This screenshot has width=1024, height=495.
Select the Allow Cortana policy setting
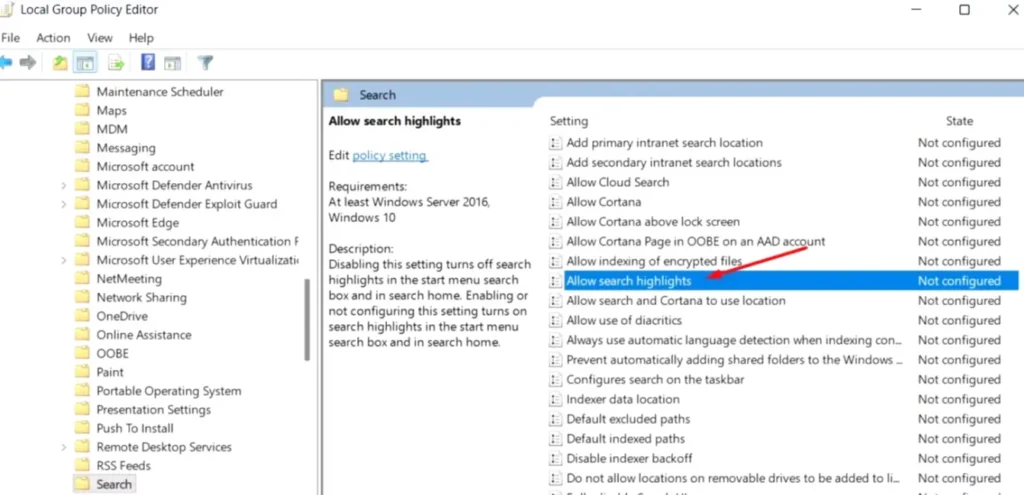tap(603, 202)
